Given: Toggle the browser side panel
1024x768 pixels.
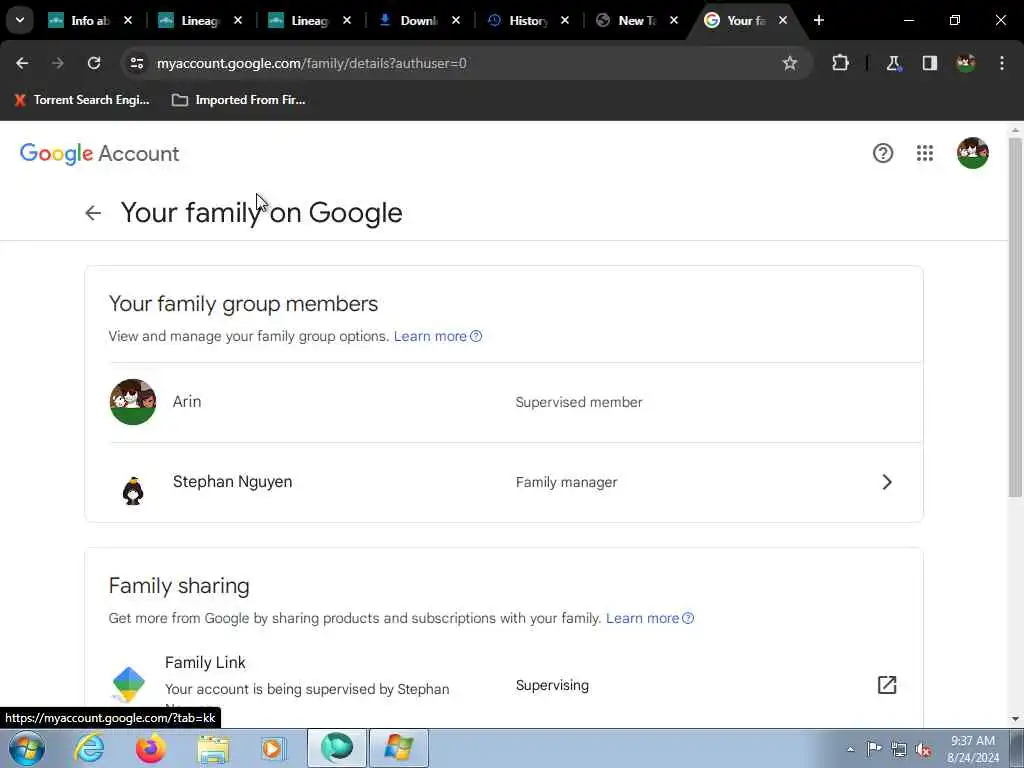Looking at the screenshot, I should click(x=930, y=63).
